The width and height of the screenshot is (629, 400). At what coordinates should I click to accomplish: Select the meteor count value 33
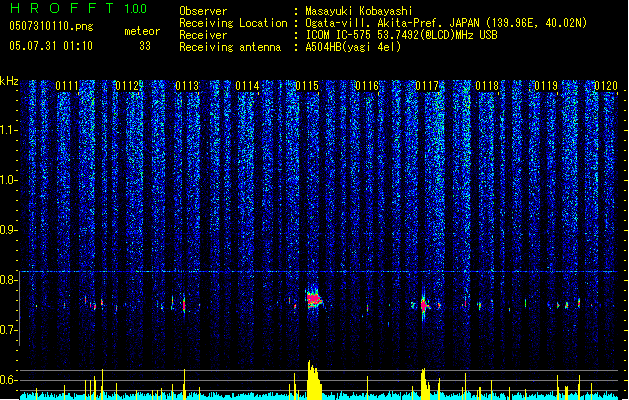(145, 45)
